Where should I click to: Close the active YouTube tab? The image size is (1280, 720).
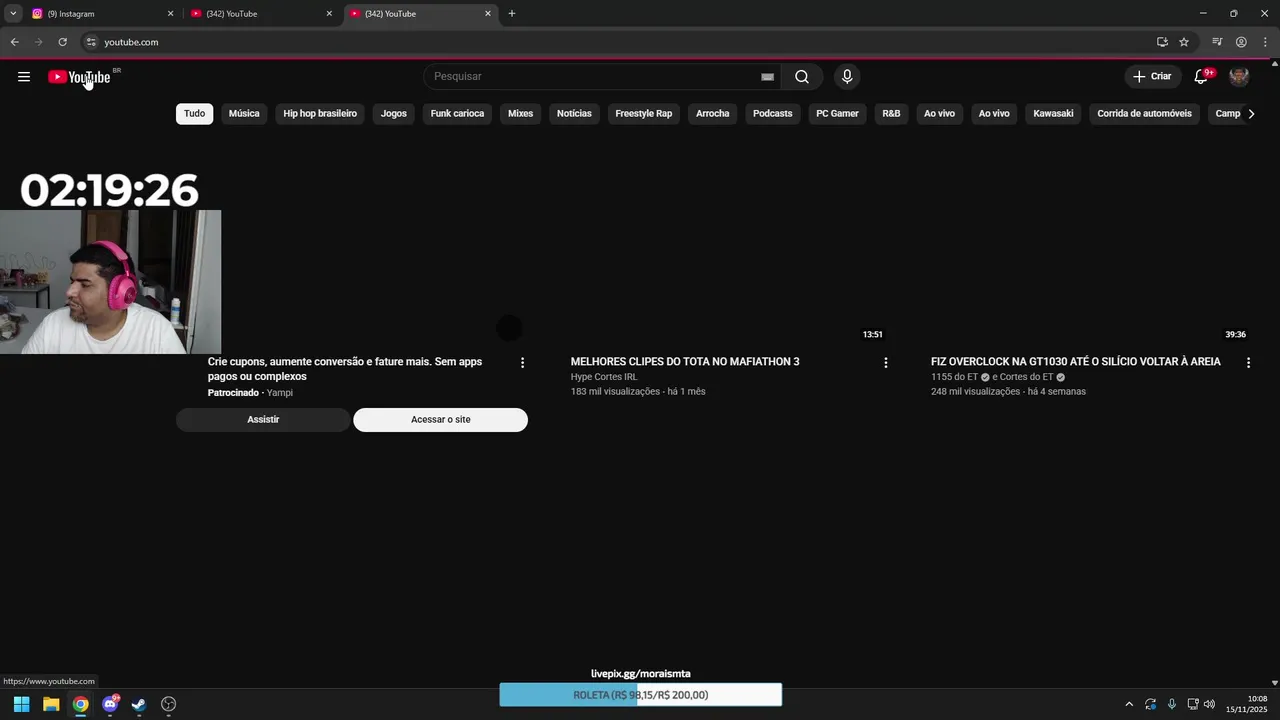pyautogui.click(x=488, y=14)
